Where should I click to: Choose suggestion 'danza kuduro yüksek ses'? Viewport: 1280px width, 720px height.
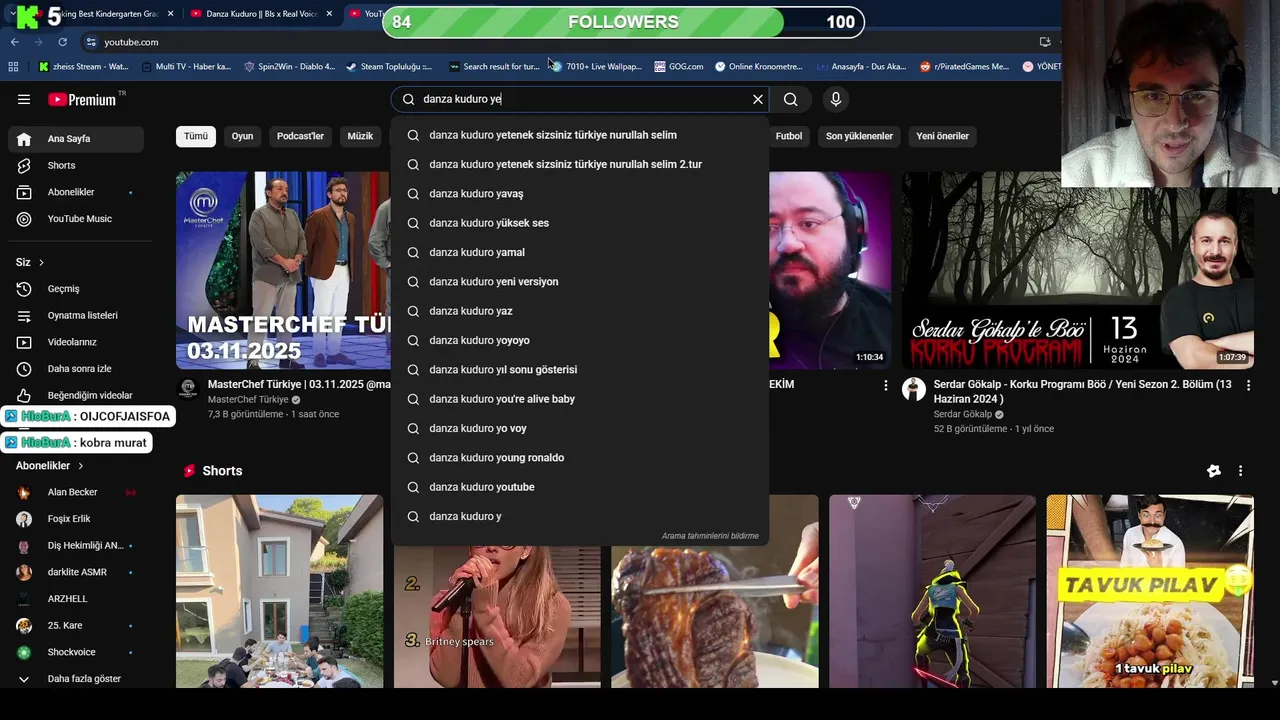(x=580, y=223)
